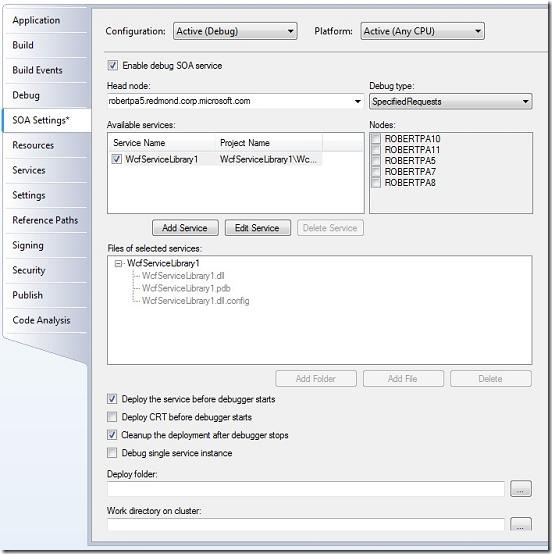Select WcfServiceLibrary1.pdb in the files tree

click(186, 288)
